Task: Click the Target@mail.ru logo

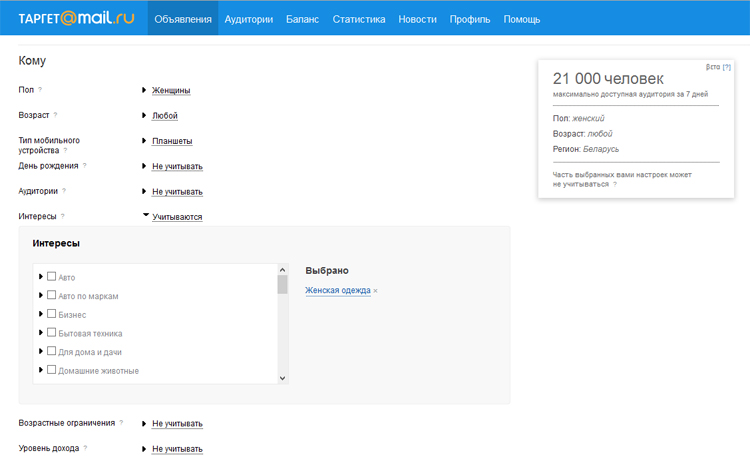Action: pyautogui.click(x=76, y=18)
